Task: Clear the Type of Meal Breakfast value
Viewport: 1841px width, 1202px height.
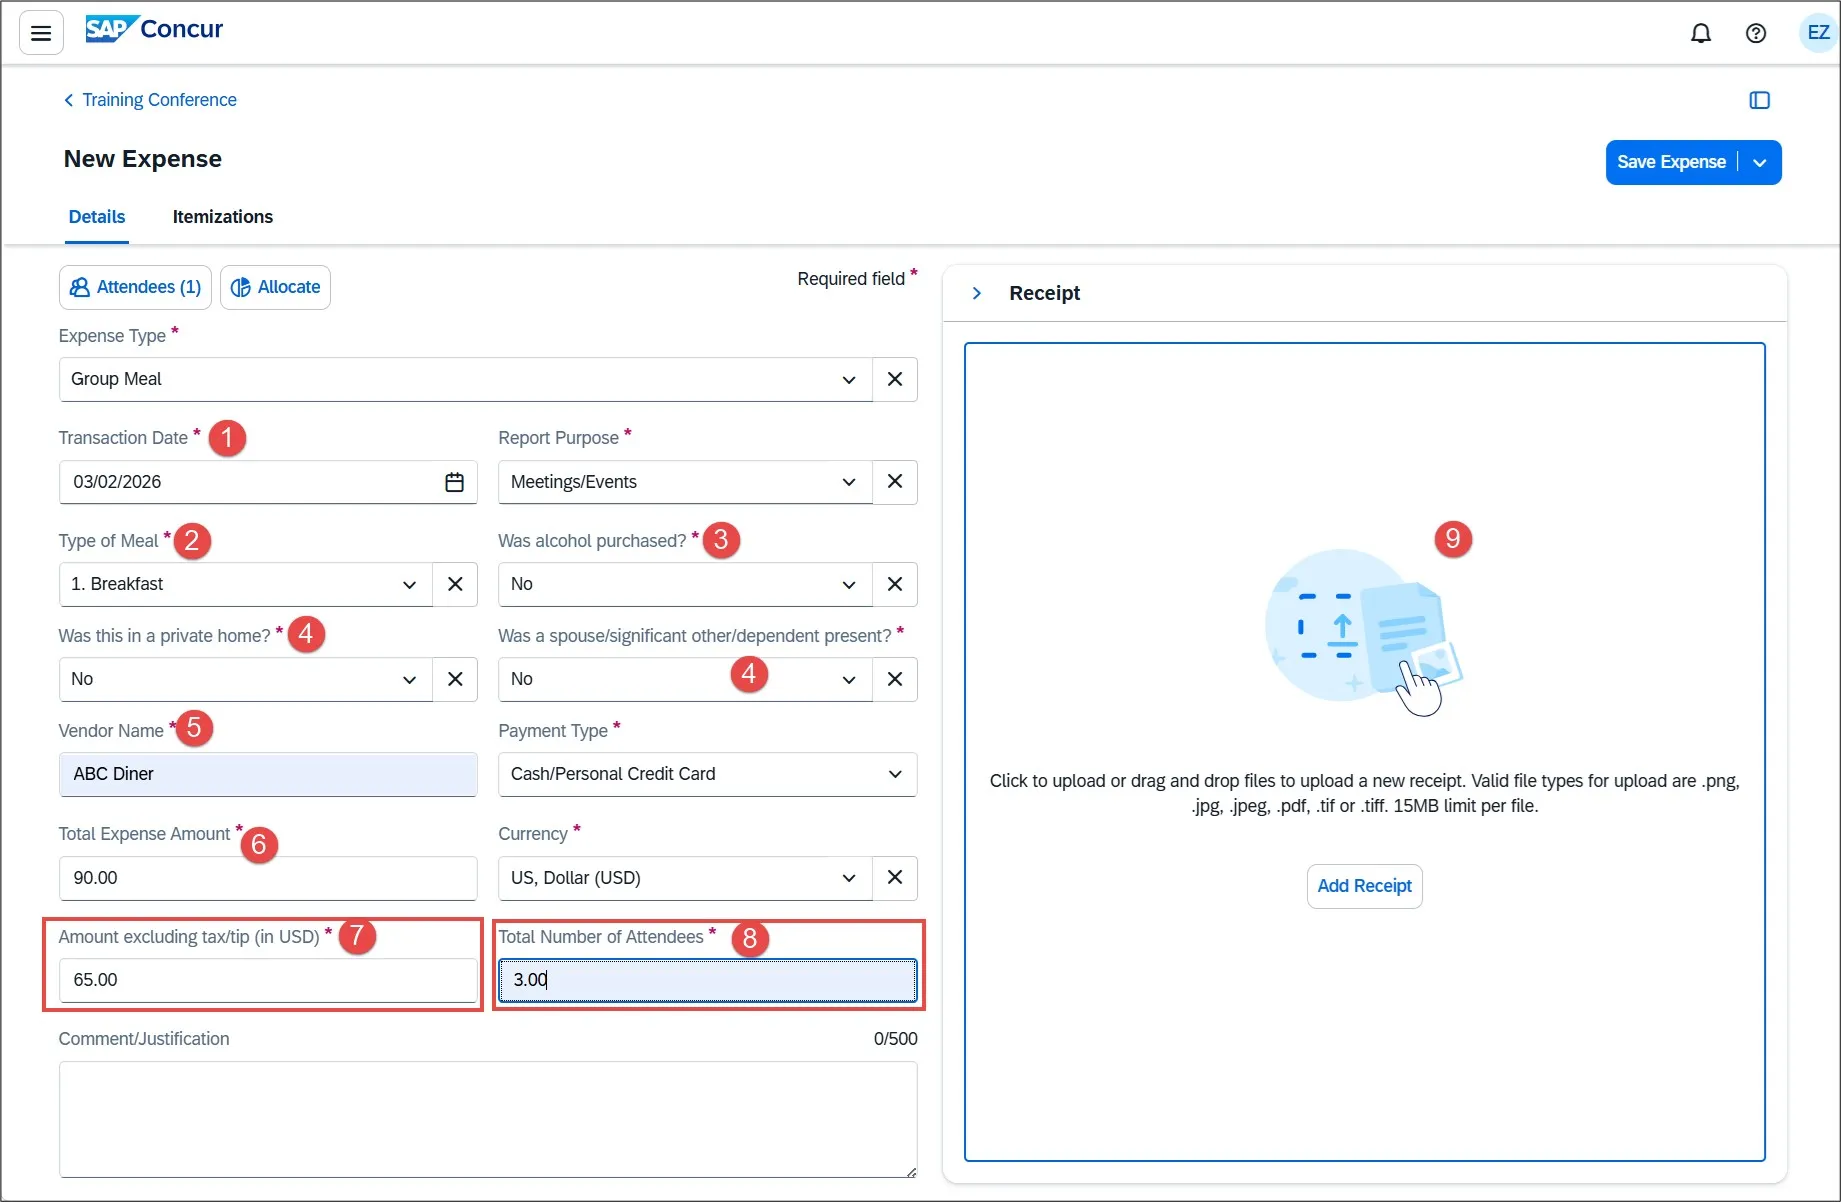Action: click(455, 584)
